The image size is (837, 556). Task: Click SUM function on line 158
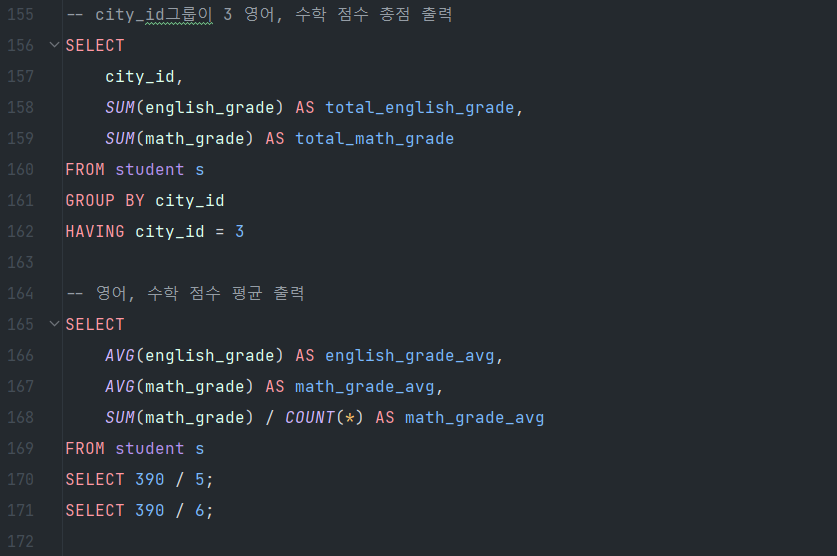120,108
